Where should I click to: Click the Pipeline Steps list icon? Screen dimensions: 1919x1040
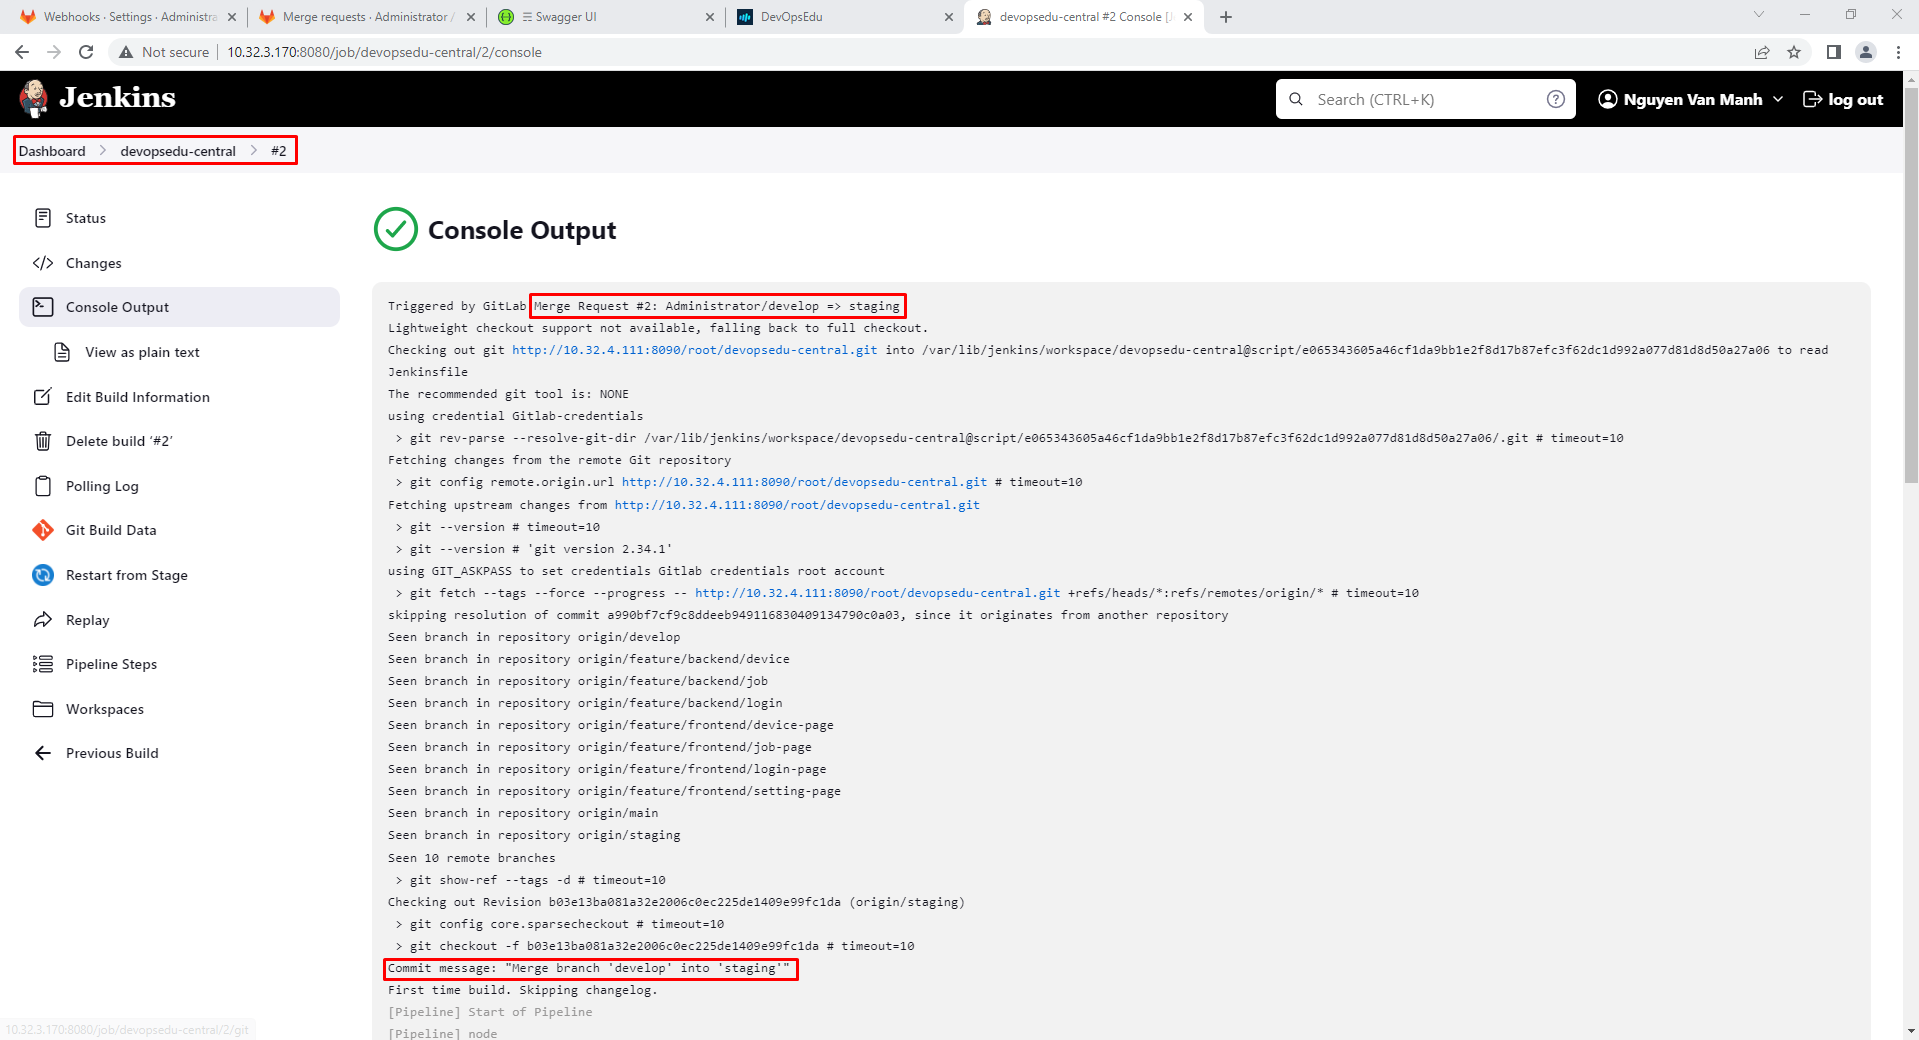pyautogui.click(x=43, y=664)
